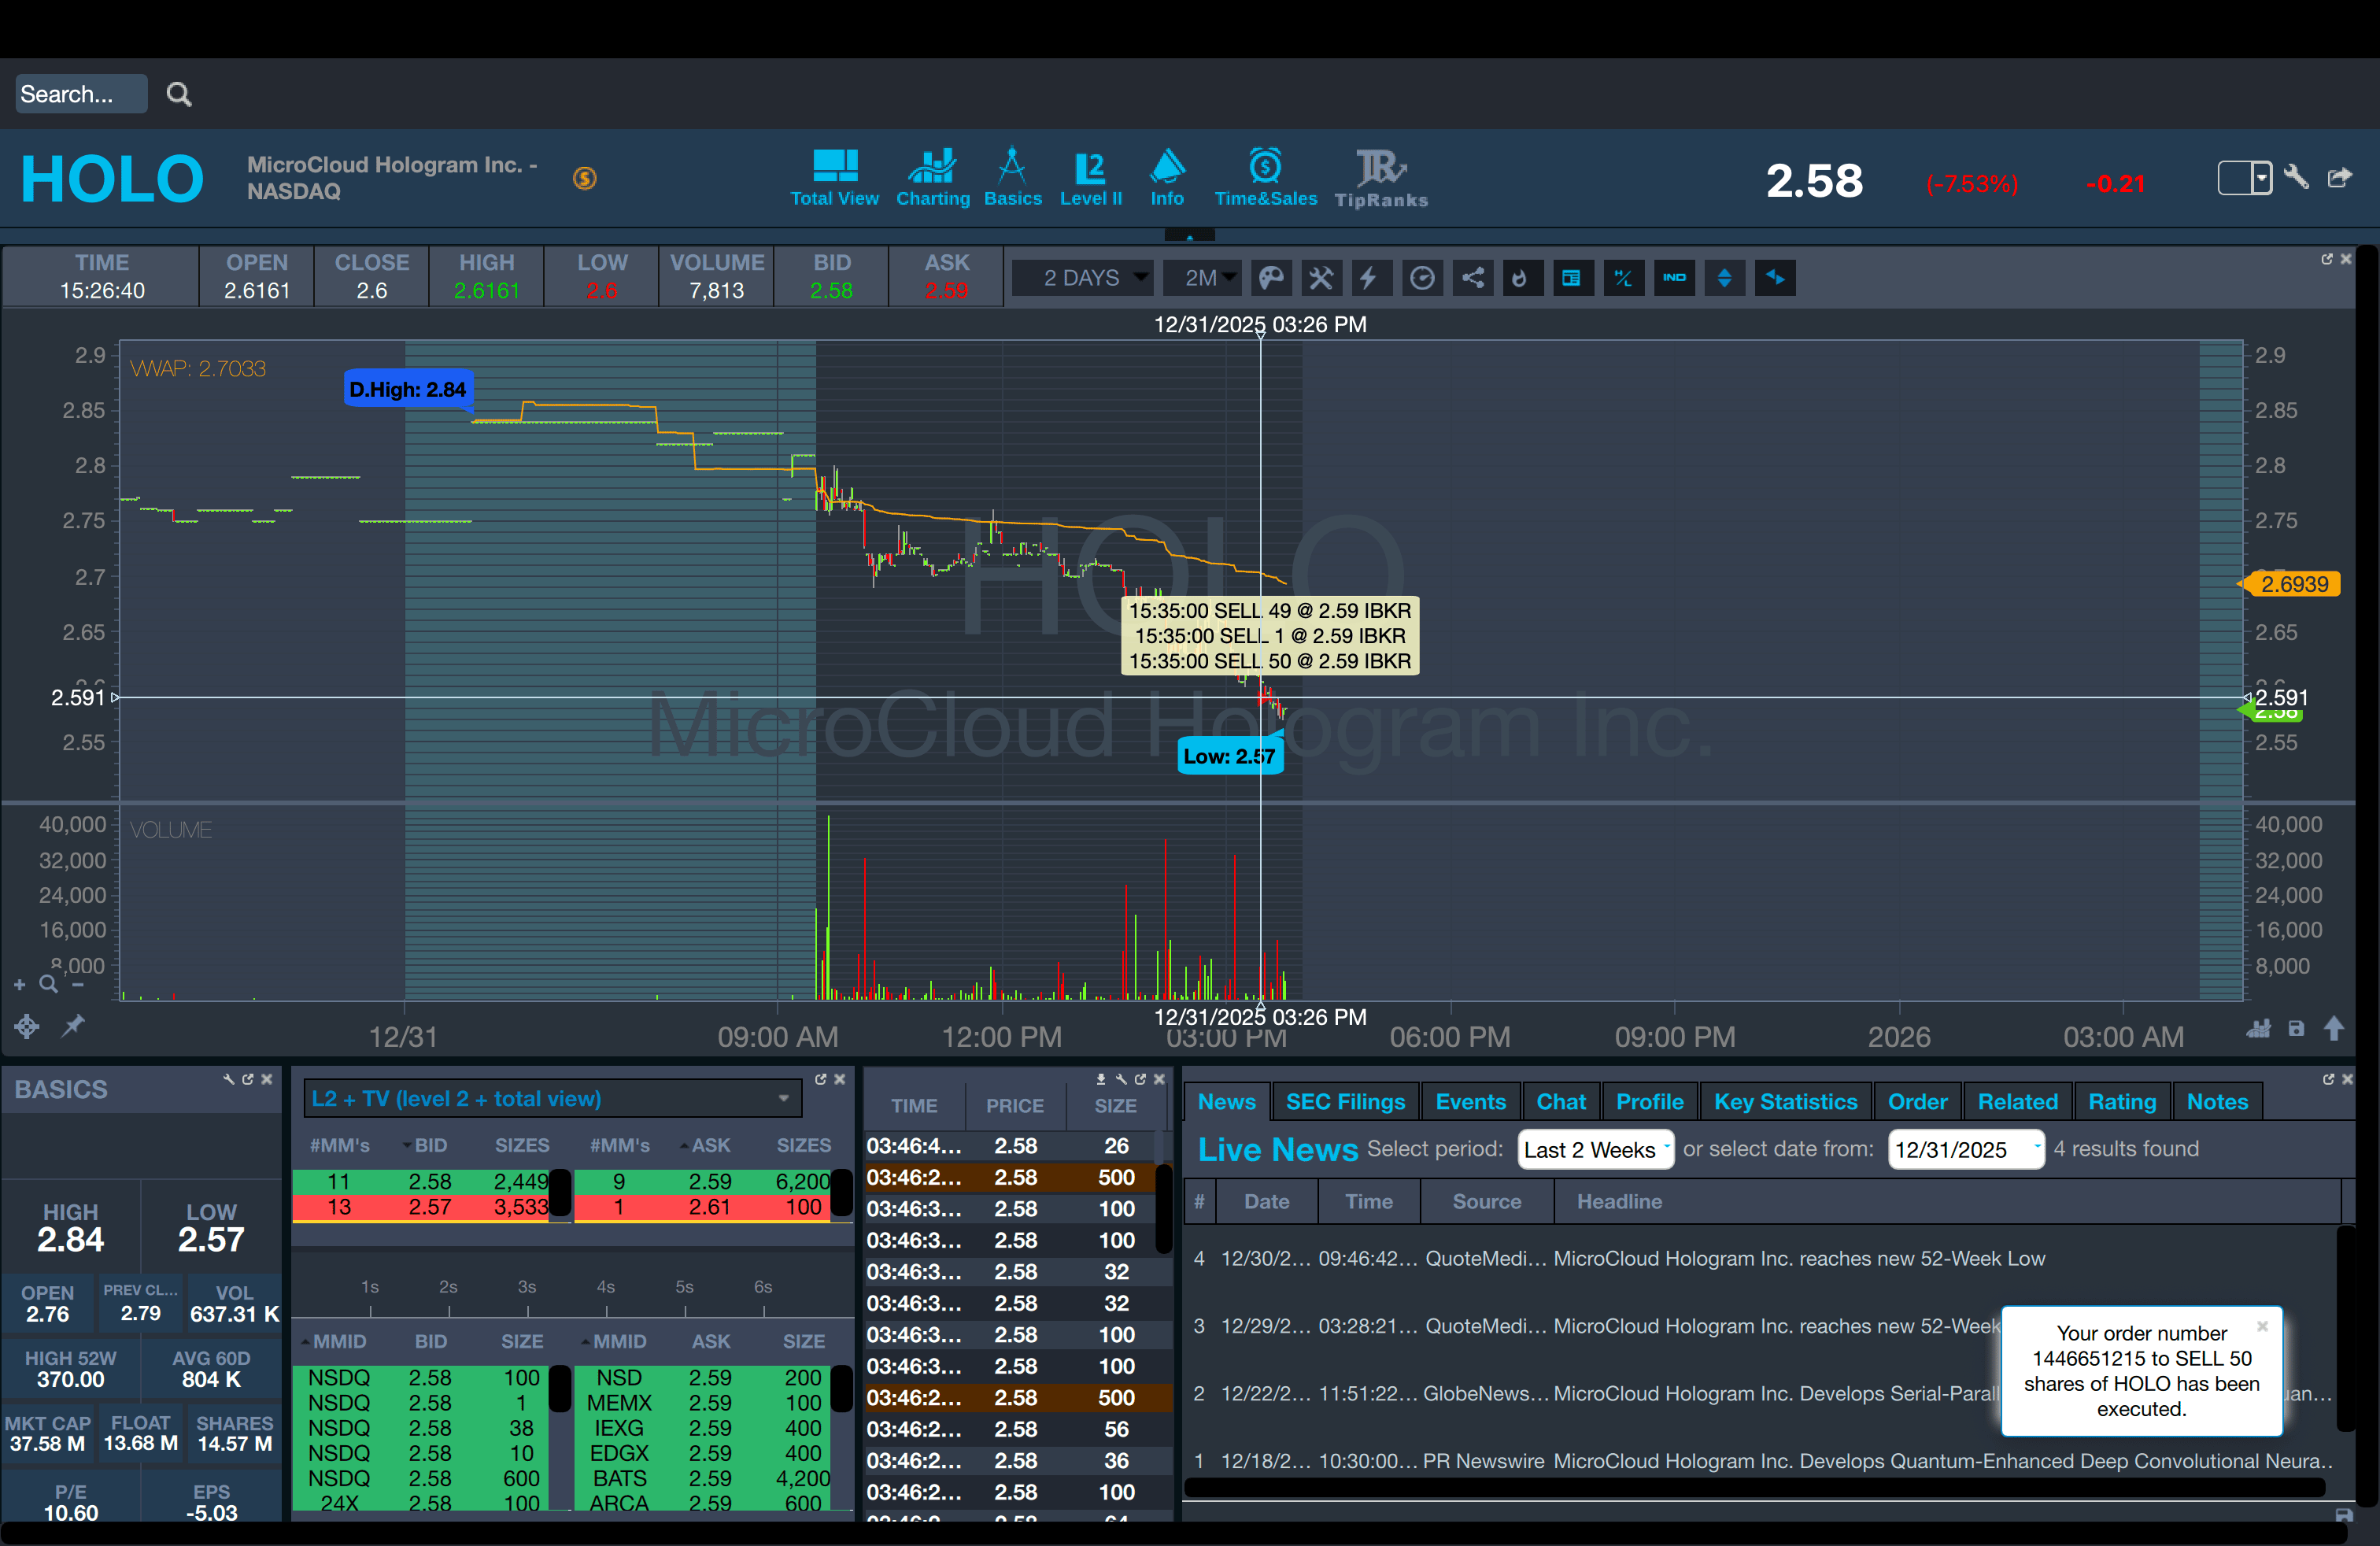The image size is (2380, 1546).
Task: Open the 52-Week Low news headline from 12/30
Action: coord(1798,1259)
